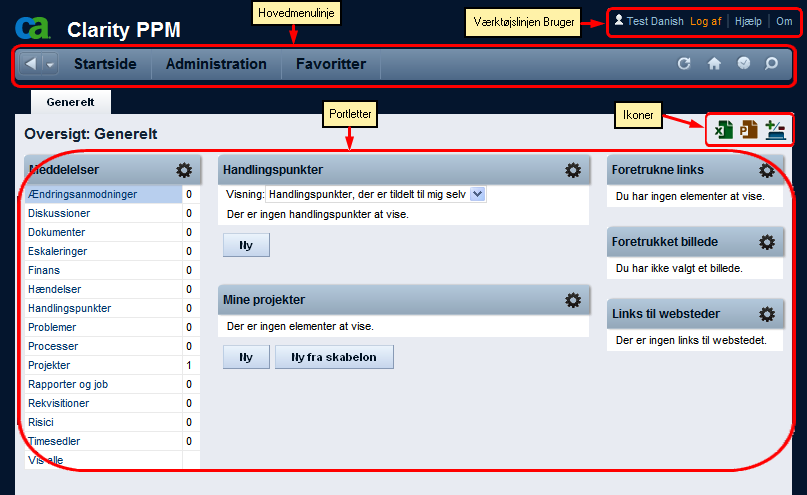Open the checkmark icon in menu bar
The width and height of the screenshot is (807, 495).
[743, 63]
